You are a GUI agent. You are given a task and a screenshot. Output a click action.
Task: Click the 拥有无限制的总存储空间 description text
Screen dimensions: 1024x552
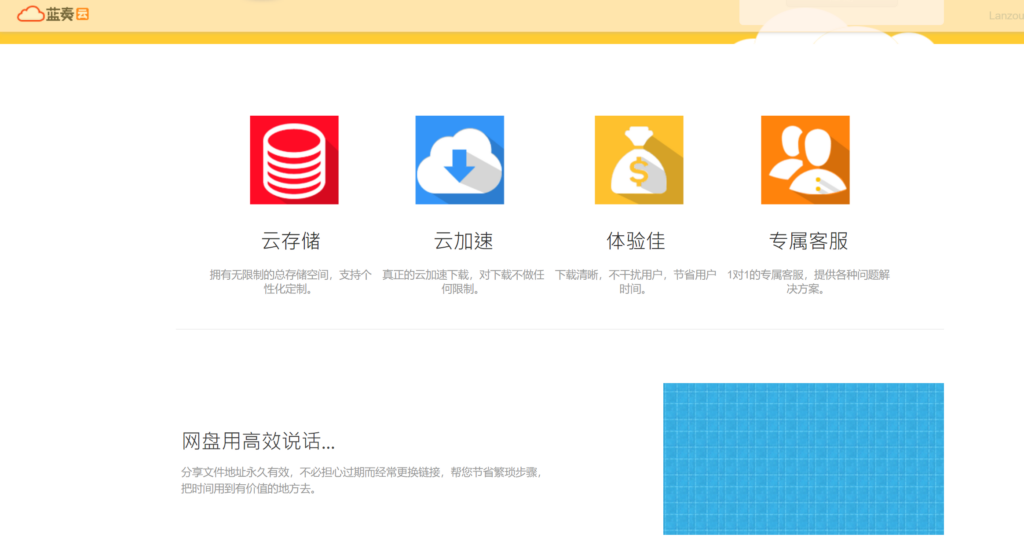point(290,282)
